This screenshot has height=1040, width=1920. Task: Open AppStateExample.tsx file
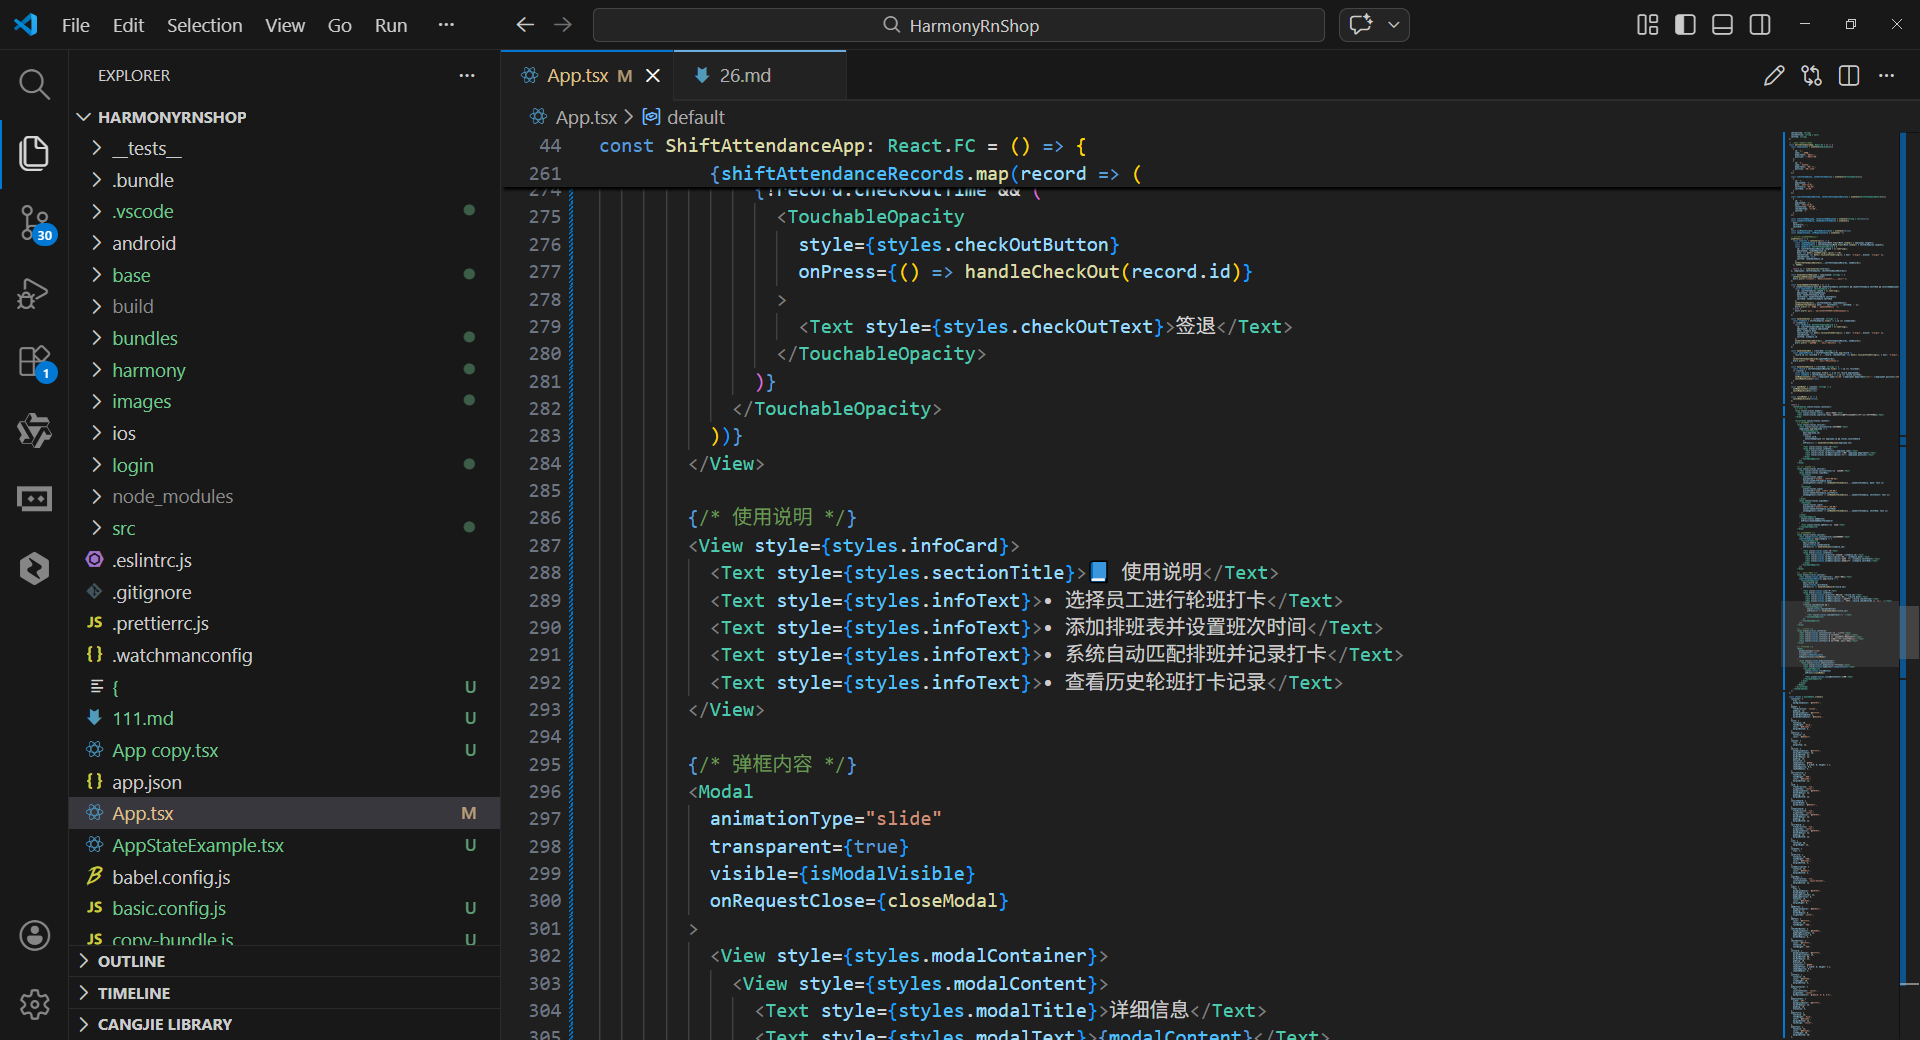click(284, 845)
